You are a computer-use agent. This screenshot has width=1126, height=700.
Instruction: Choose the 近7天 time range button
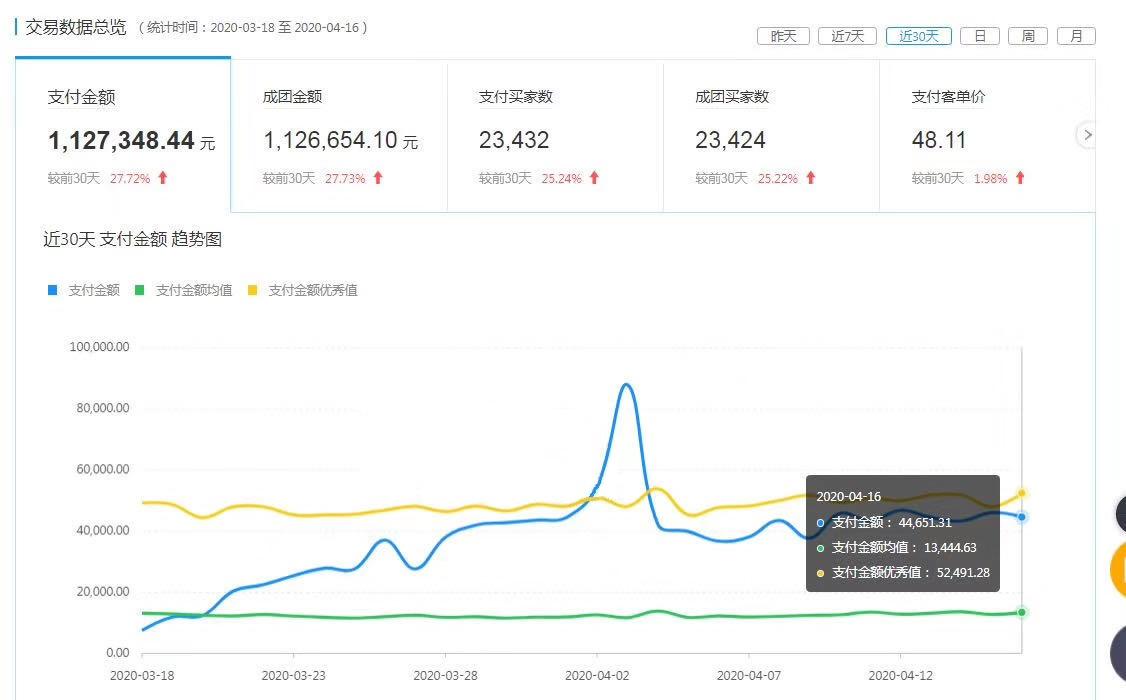(847, 36)
